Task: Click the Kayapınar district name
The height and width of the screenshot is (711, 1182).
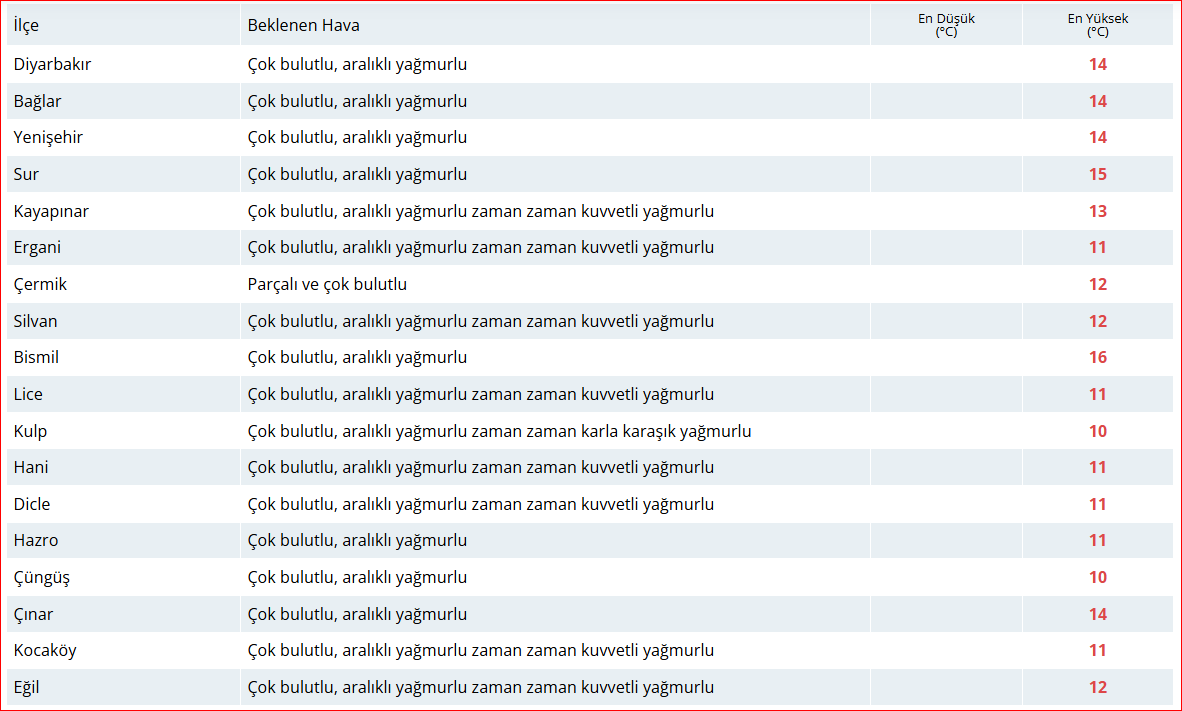Action: click(x=51, y=211)
